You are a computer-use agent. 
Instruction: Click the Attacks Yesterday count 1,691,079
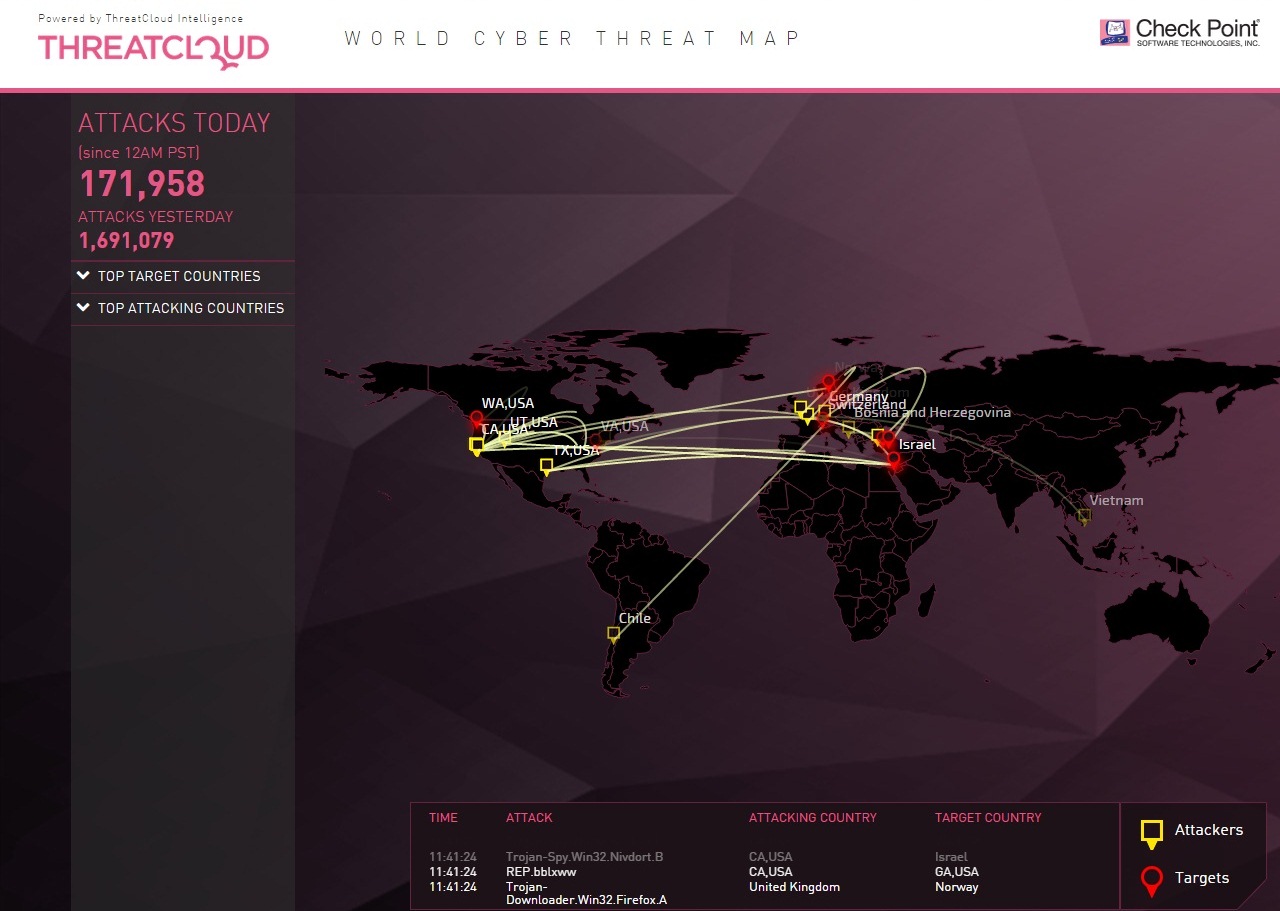127,240
